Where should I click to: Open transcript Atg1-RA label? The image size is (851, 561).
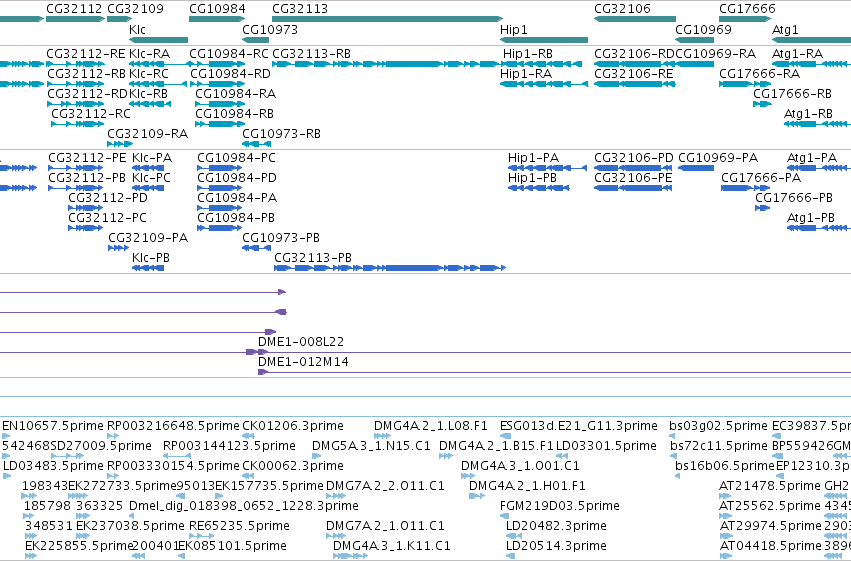coord(797,54)
